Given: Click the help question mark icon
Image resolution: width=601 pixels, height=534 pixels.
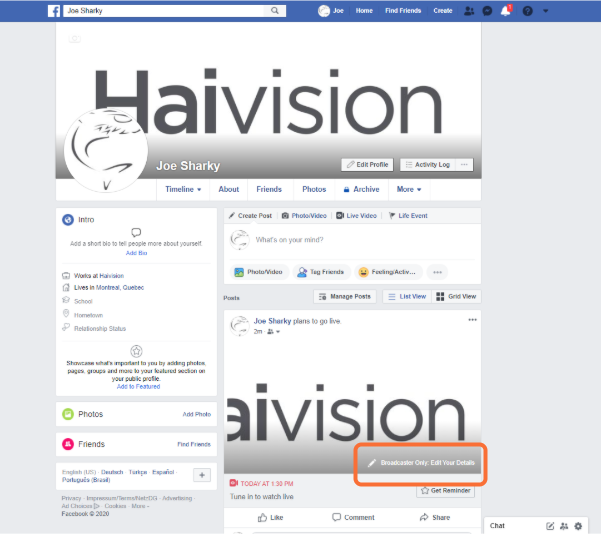Looking at the screenshot, I should coord(527,11).
